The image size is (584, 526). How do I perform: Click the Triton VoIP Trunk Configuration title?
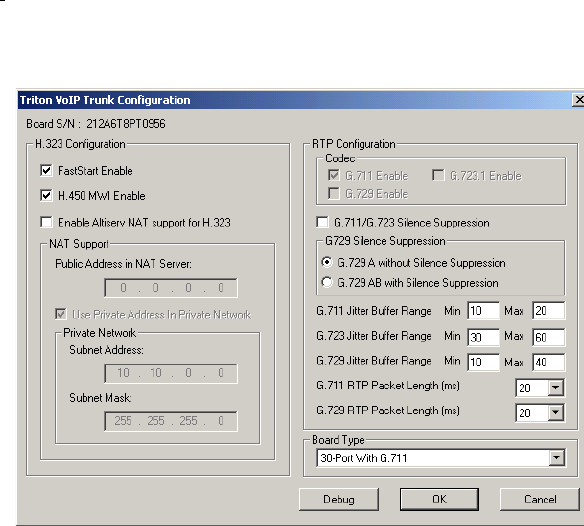point(105,100)
